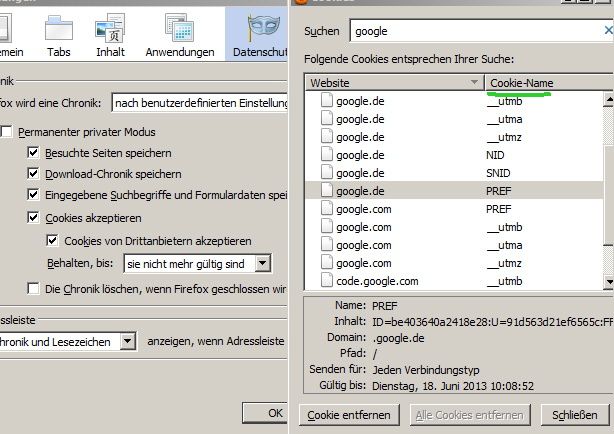Select the google.de __utmz cookie file icon
The width and height of the screenshot is (614, 434).
327,136
